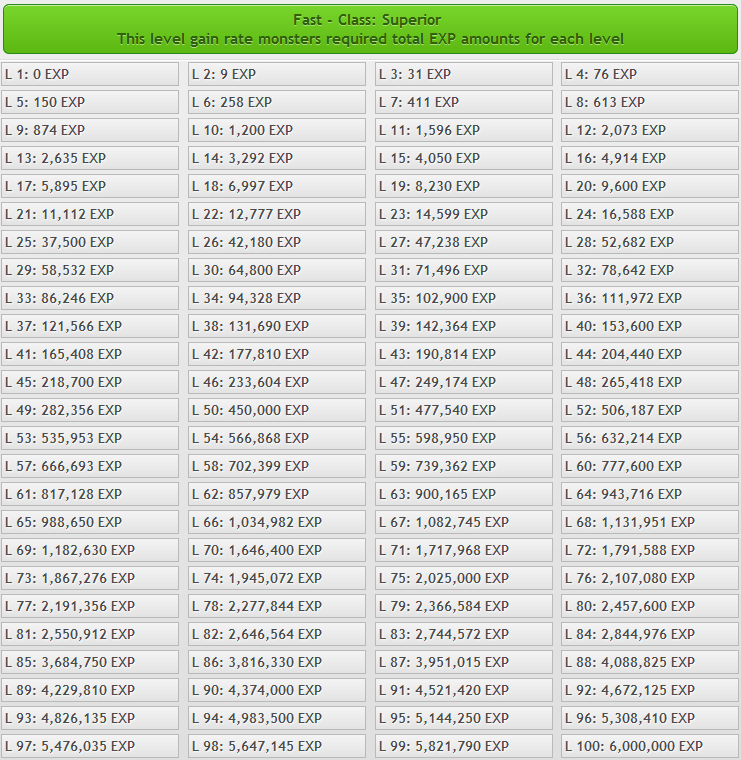Viewport: 741px width, 760px height.
Task: Click on 'L 41: 165,408 EXP'
Action: tap(90, 354)
